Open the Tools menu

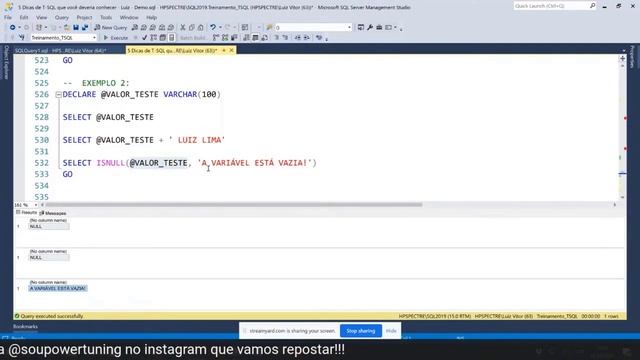tap(106, 18)
